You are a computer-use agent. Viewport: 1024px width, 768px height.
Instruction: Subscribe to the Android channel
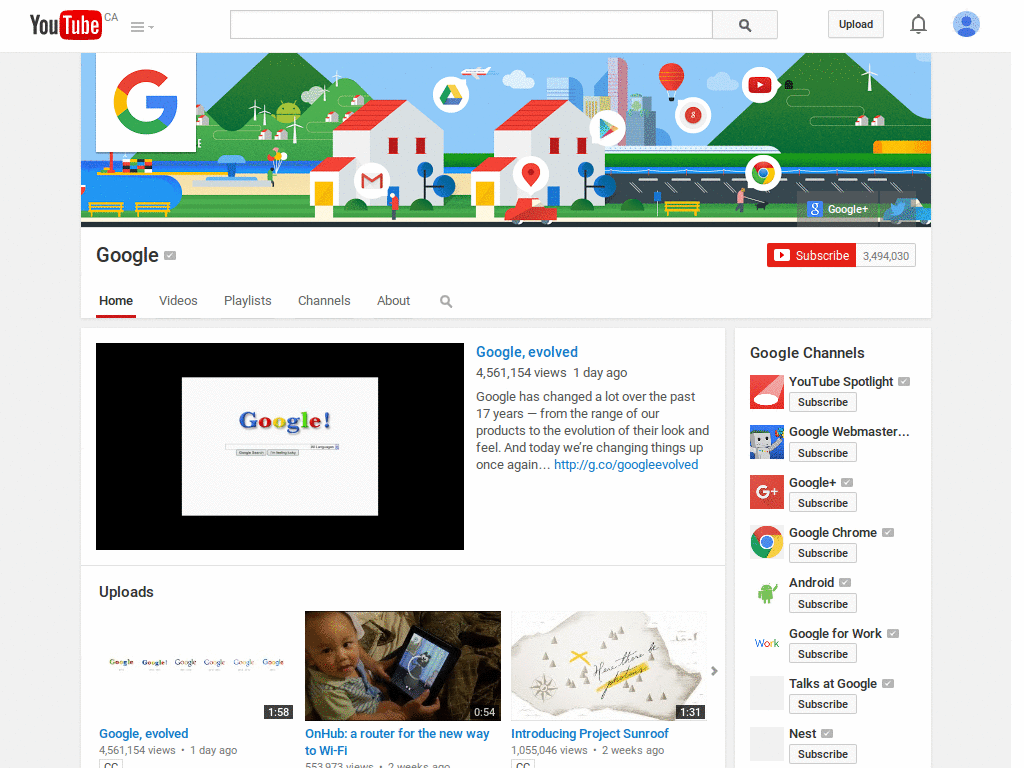click(822, 604)
